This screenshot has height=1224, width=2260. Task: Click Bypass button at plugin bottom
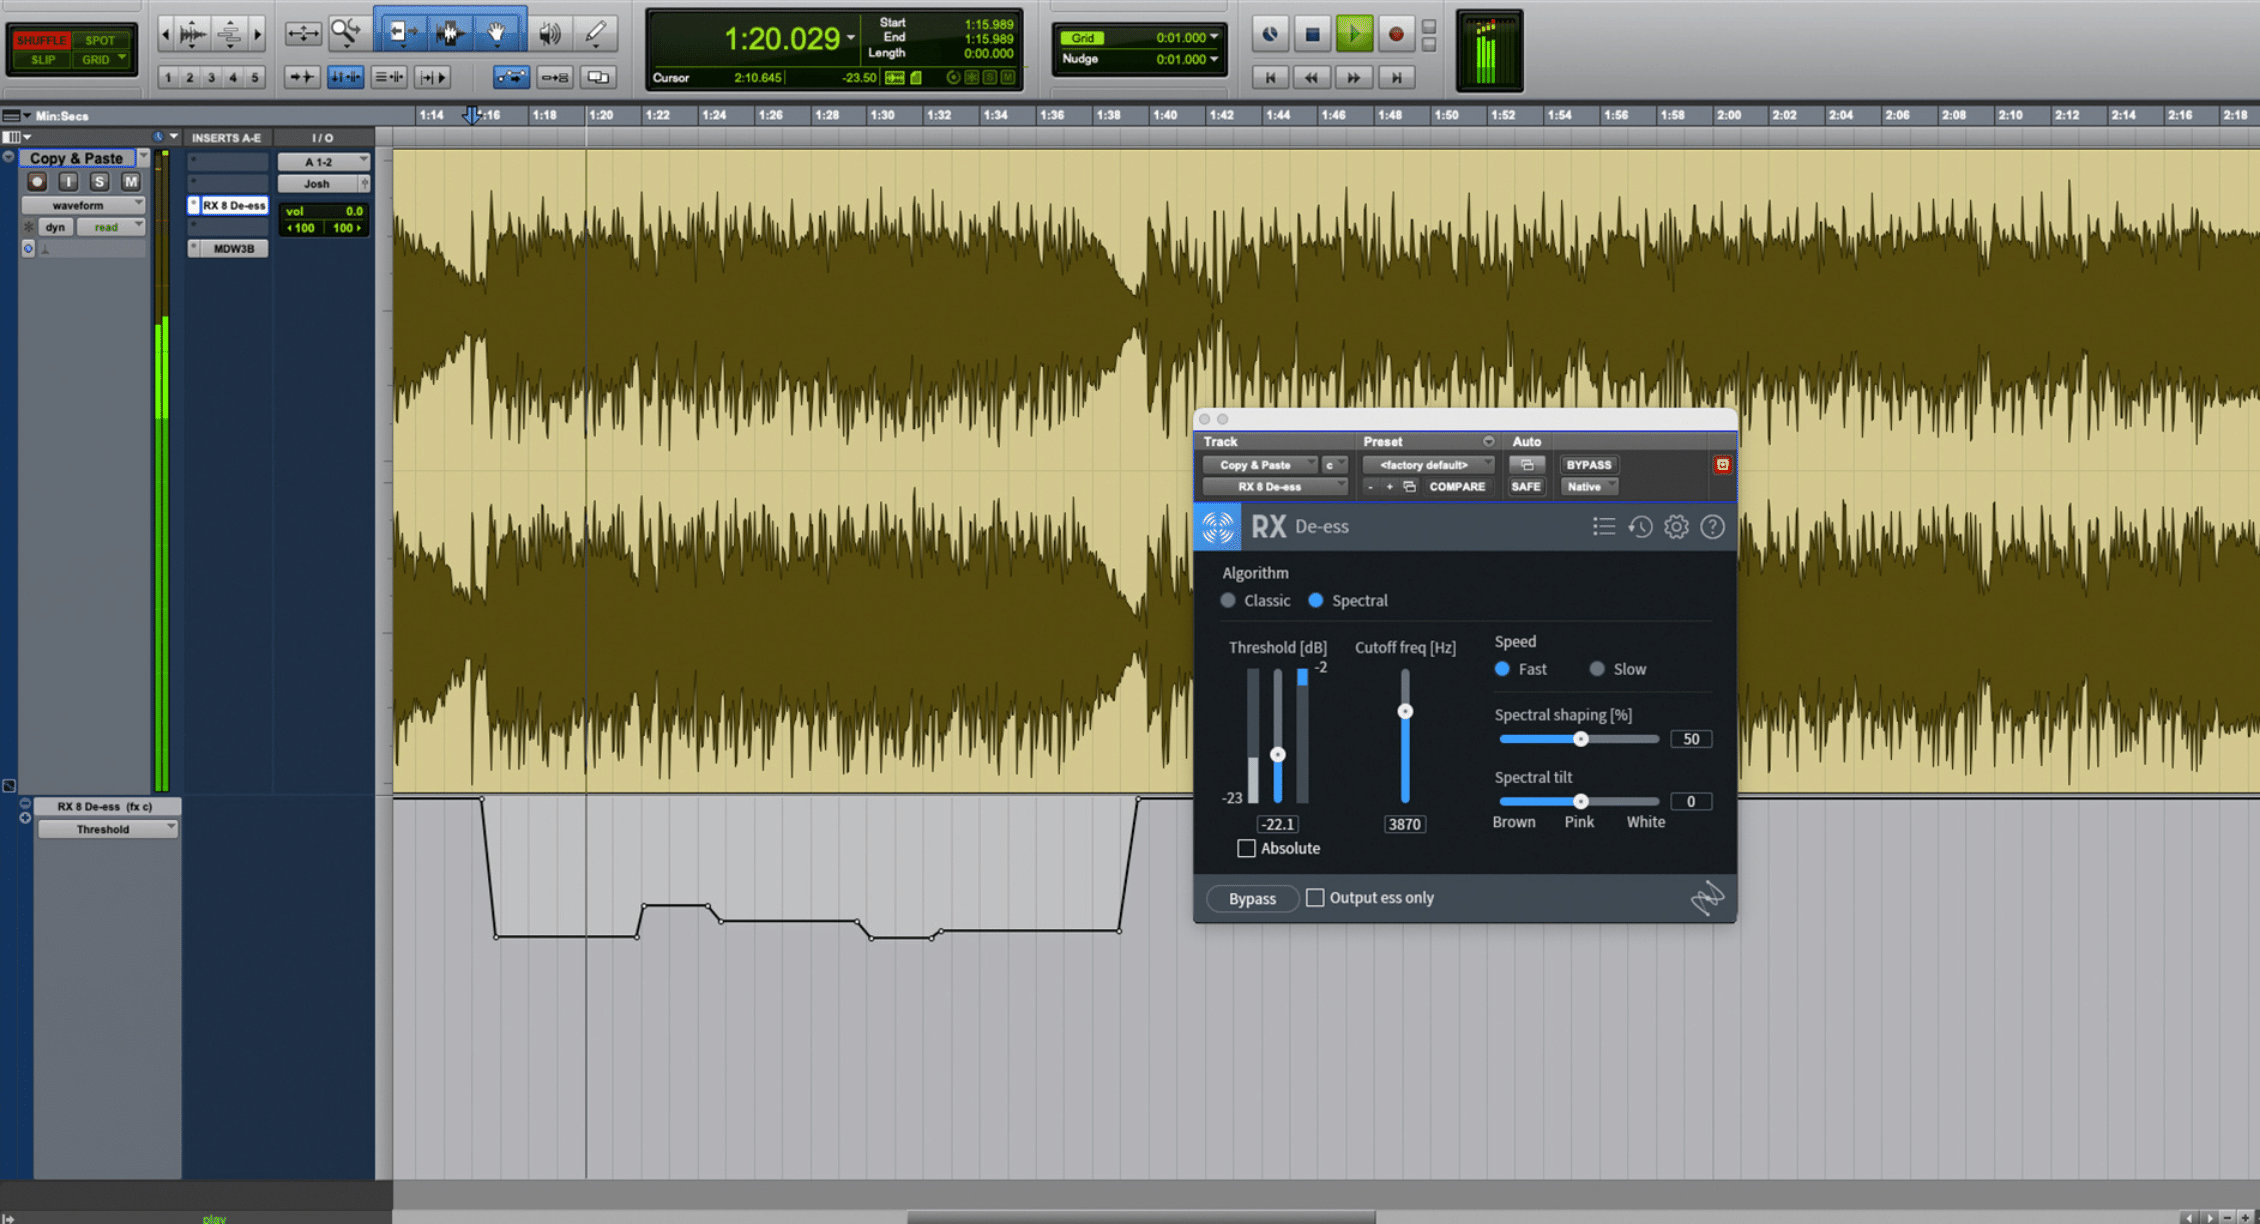click(1252, 898)
